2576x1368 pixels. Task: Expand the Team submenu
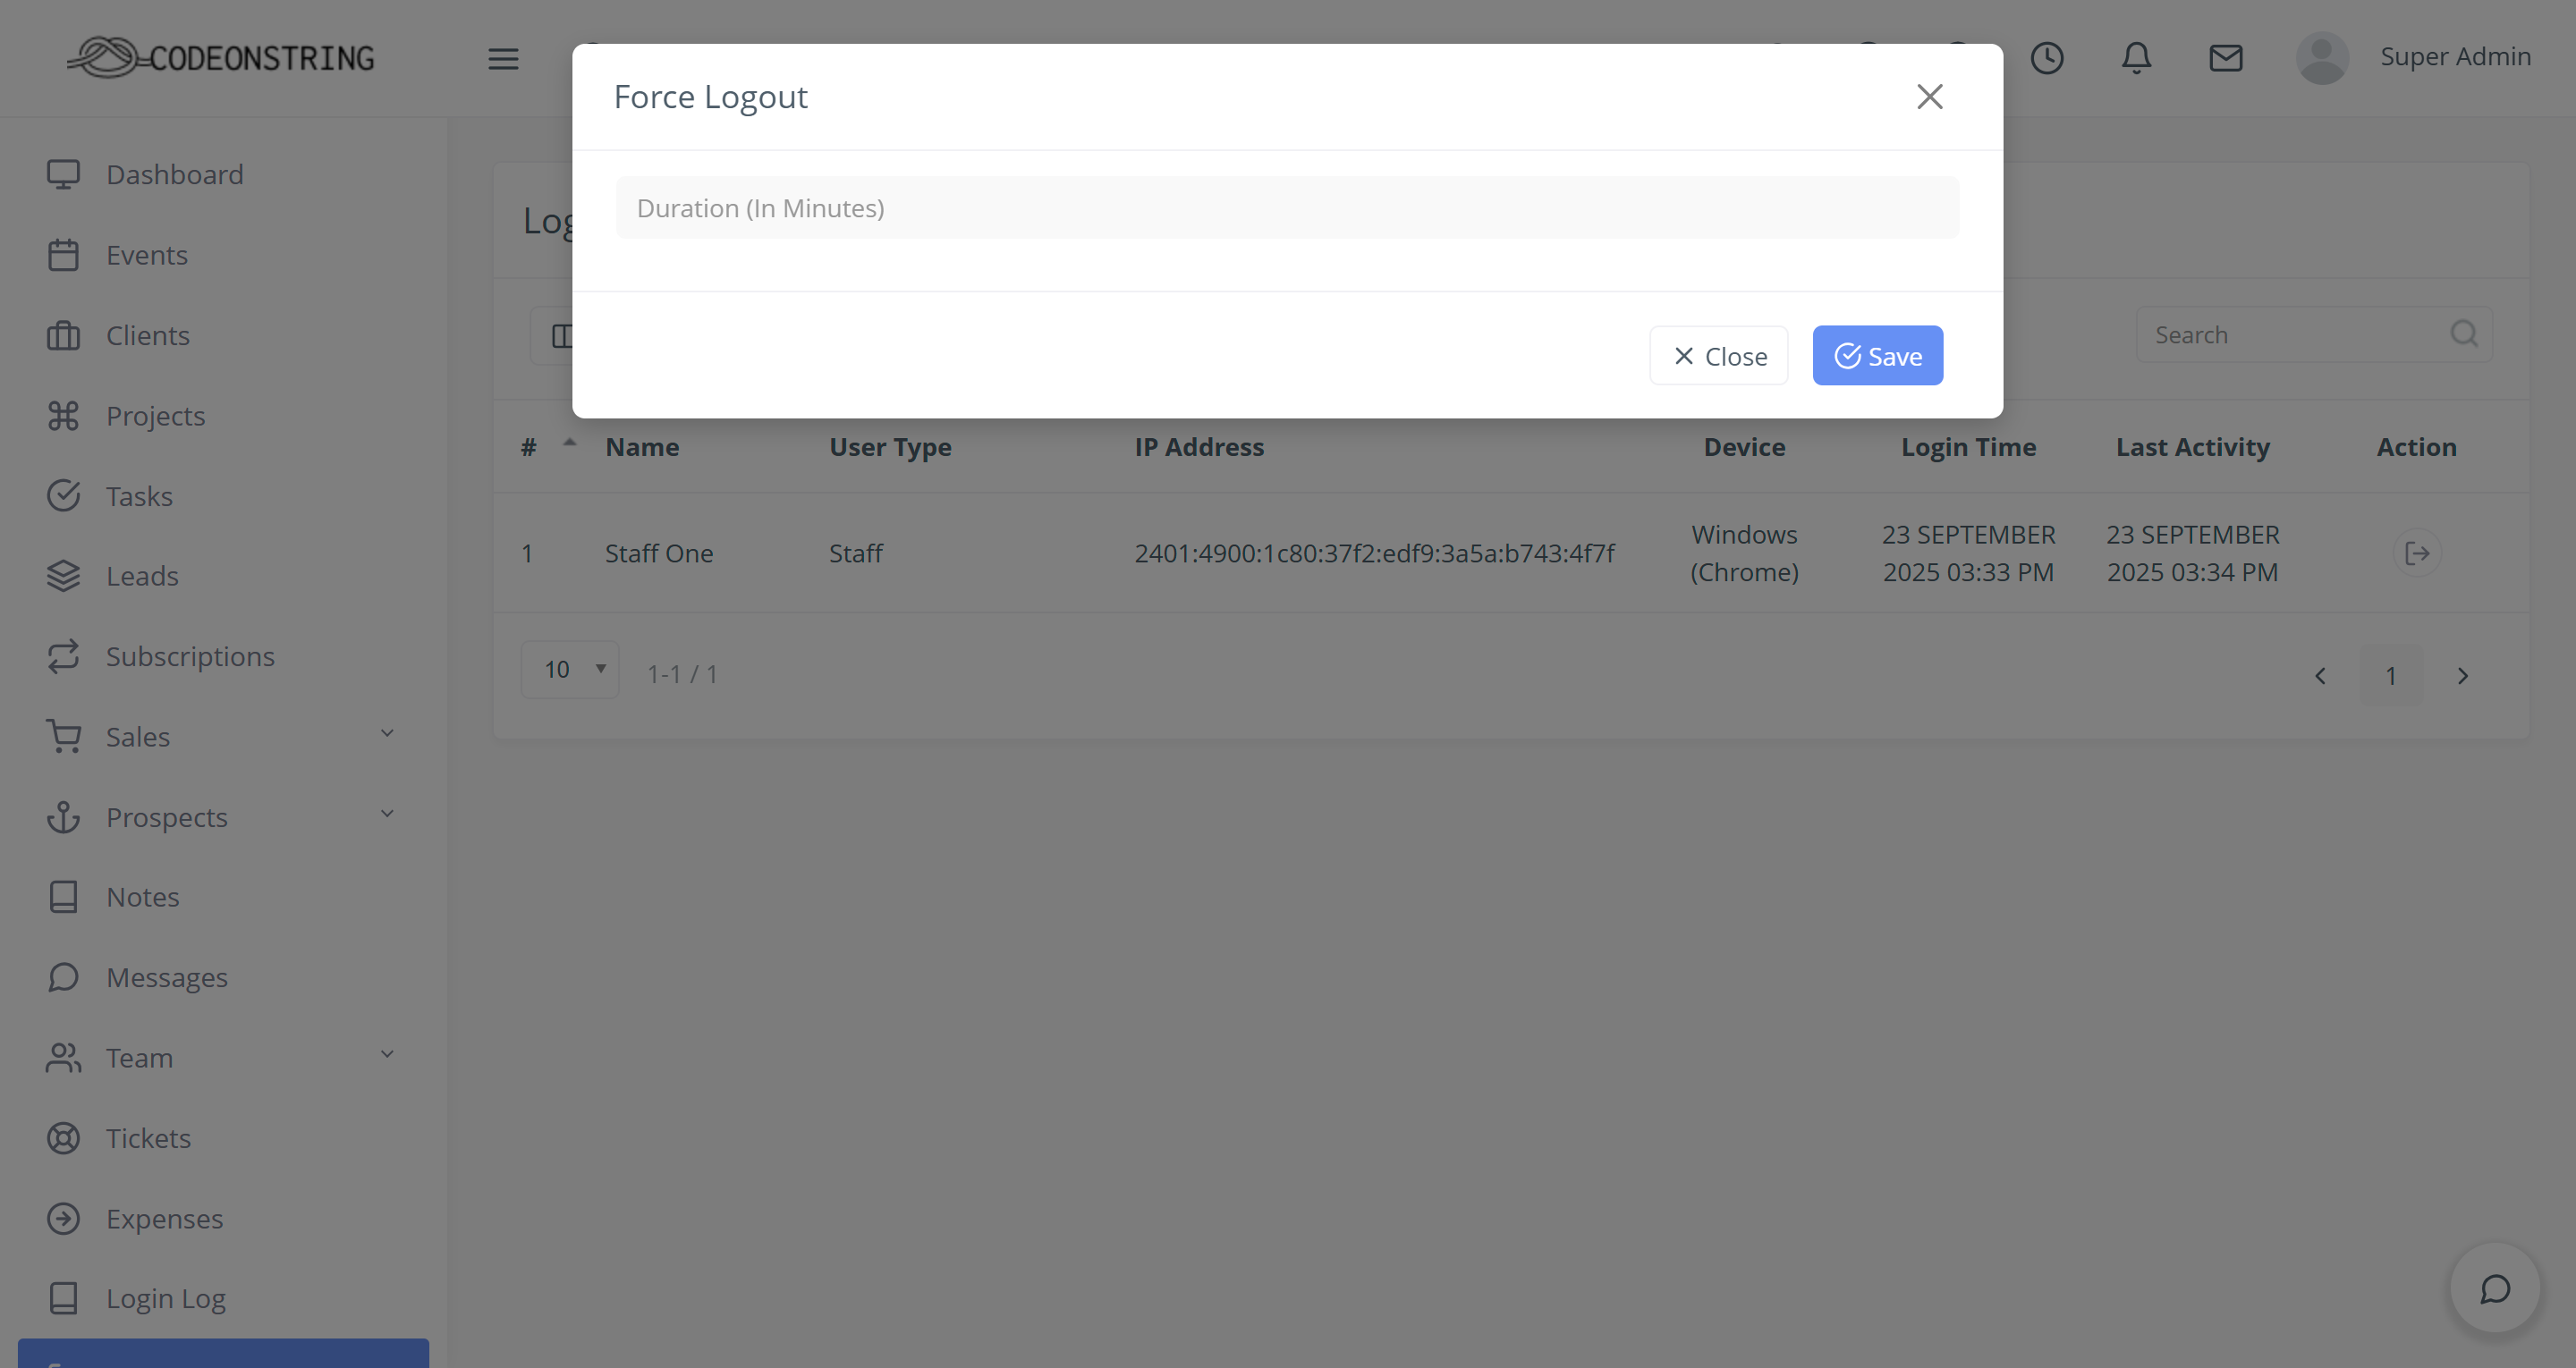pos(387,1056)
